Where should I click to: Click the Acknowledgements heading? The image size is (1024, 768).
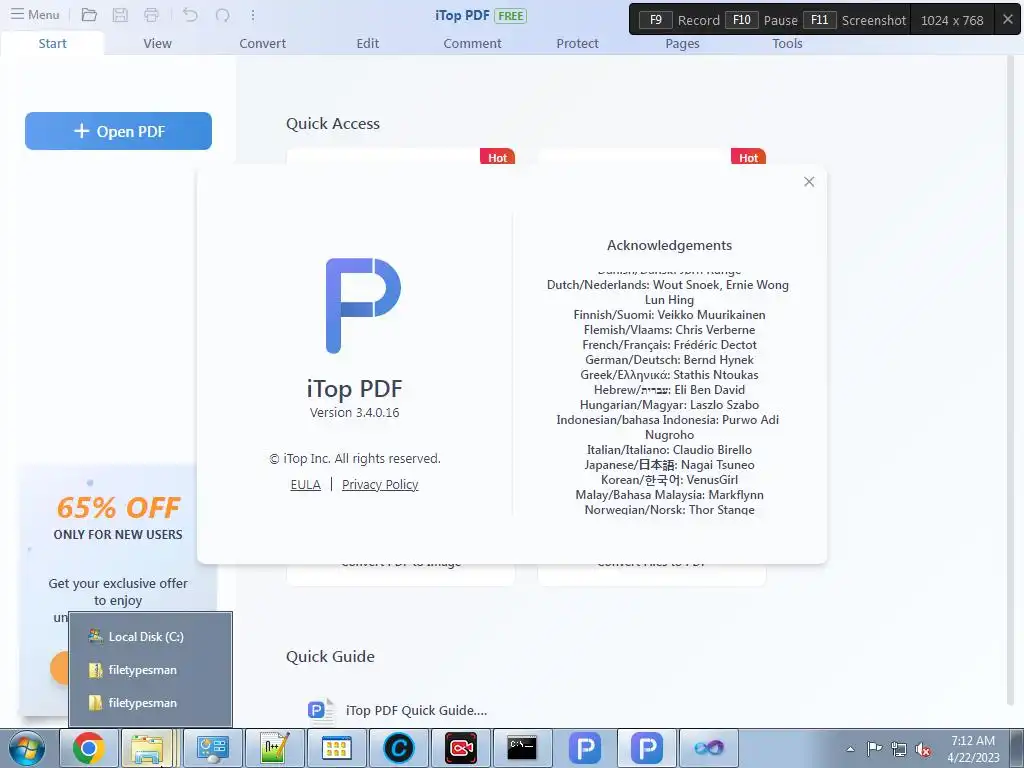(669, 246)
